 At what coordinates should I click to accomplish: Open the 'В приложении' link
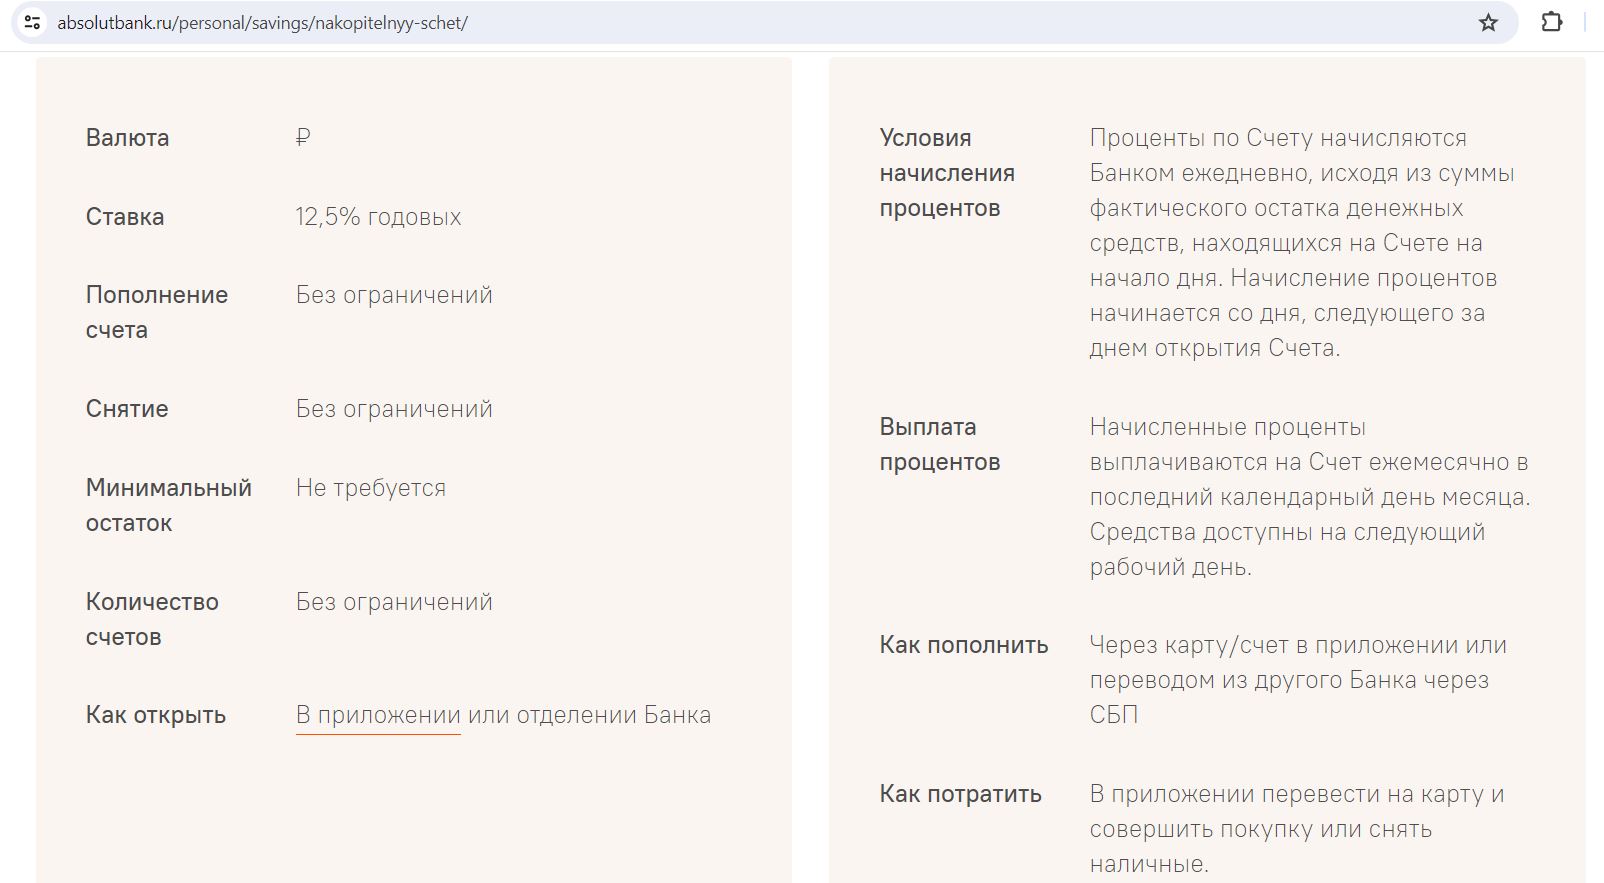(378, 715)
